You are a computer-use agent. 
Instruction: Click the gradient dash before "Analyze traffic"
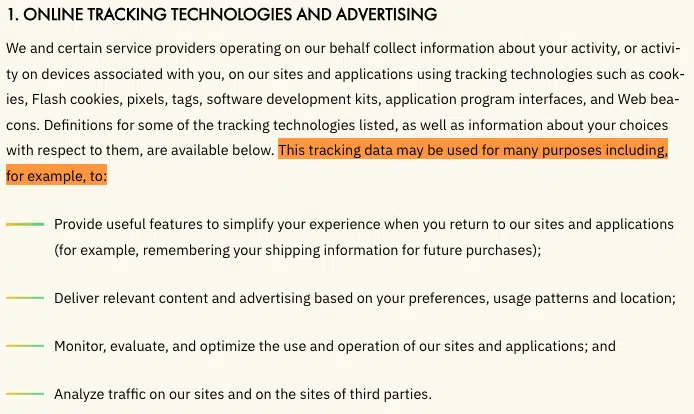coord(25,394)
